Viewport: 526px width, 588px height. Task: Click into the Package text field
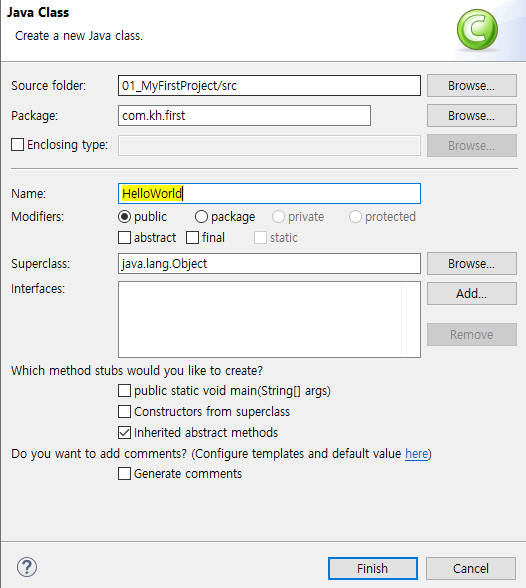(x=244, y=116)
